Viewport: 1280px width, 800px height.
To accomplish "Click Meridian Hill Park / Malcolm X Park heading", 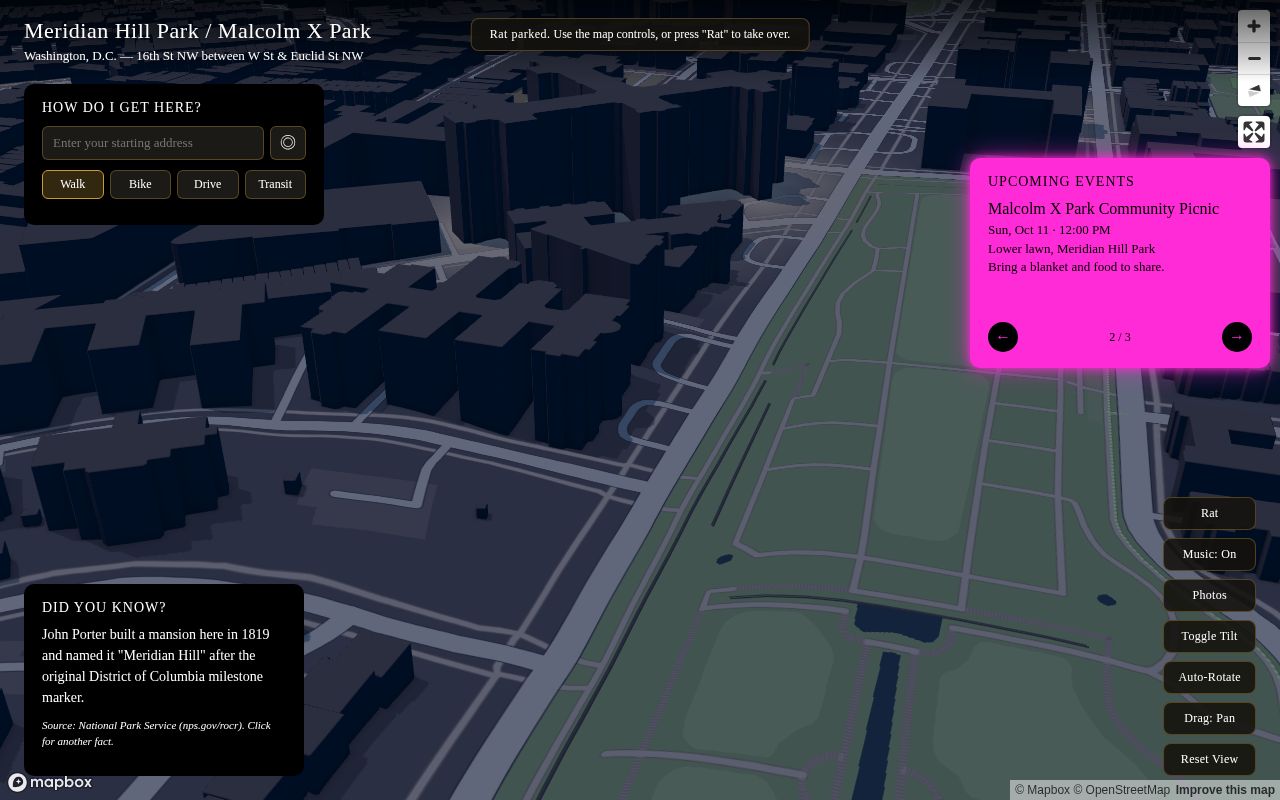I will [x=198, y=31].
